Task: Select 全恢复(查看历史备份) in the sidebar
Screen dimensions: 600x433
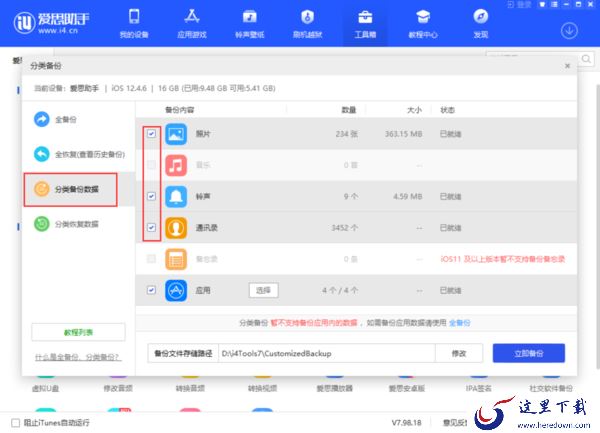Action: coord(78,154)
